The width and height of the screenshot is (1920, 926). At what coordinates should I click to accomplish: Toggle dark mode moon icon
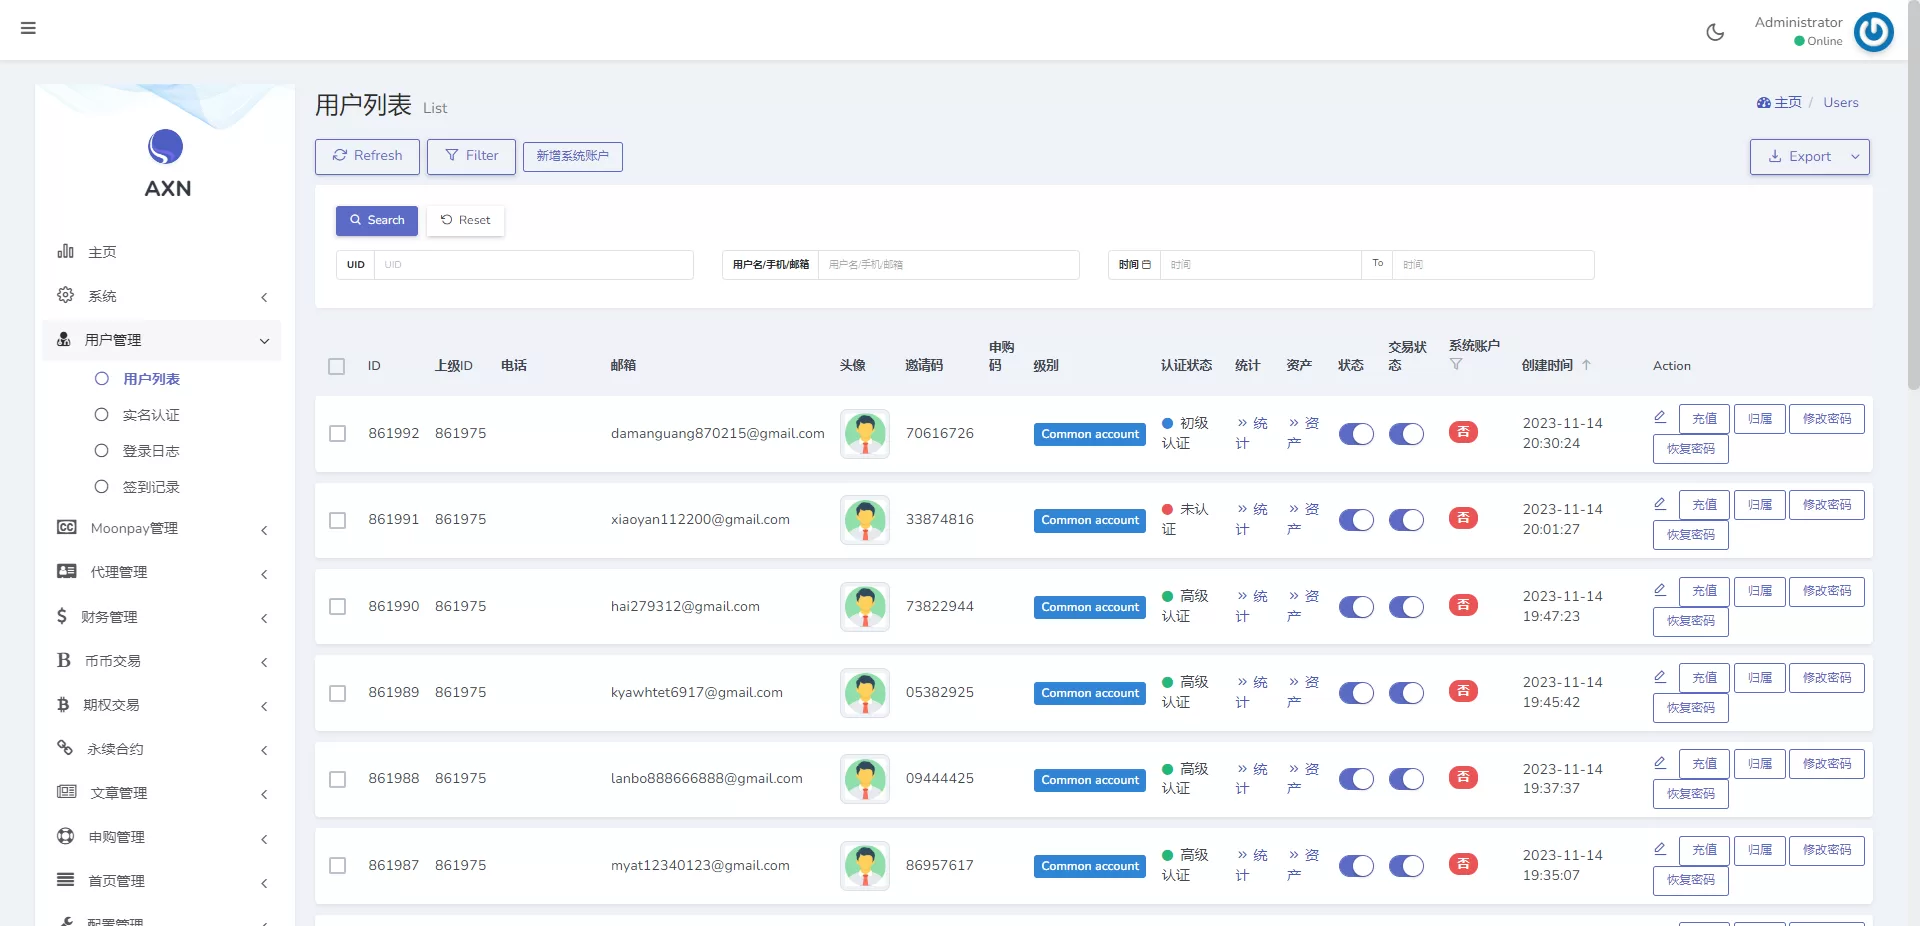pyautogui.click(x=1715, y=32)
